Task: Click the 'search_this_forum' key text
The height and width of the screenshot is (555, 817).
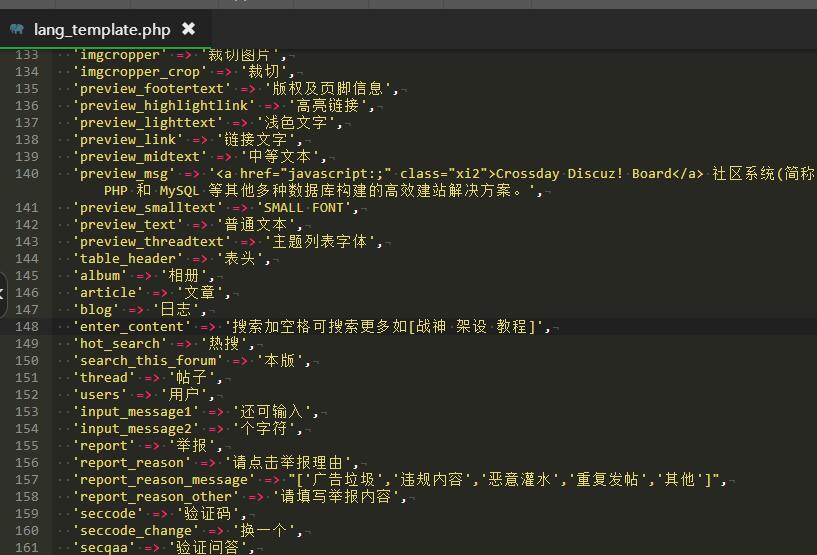Action: point(150,360)
